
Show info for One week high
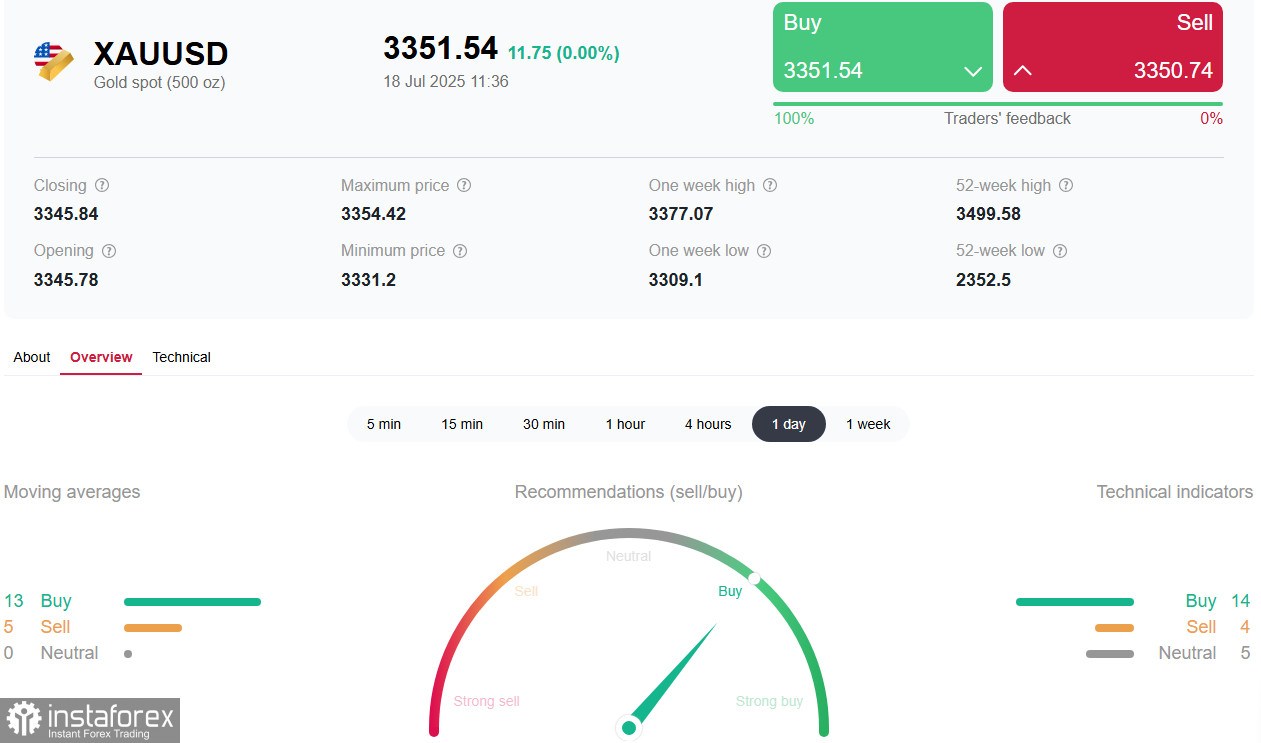coord(770,185)
